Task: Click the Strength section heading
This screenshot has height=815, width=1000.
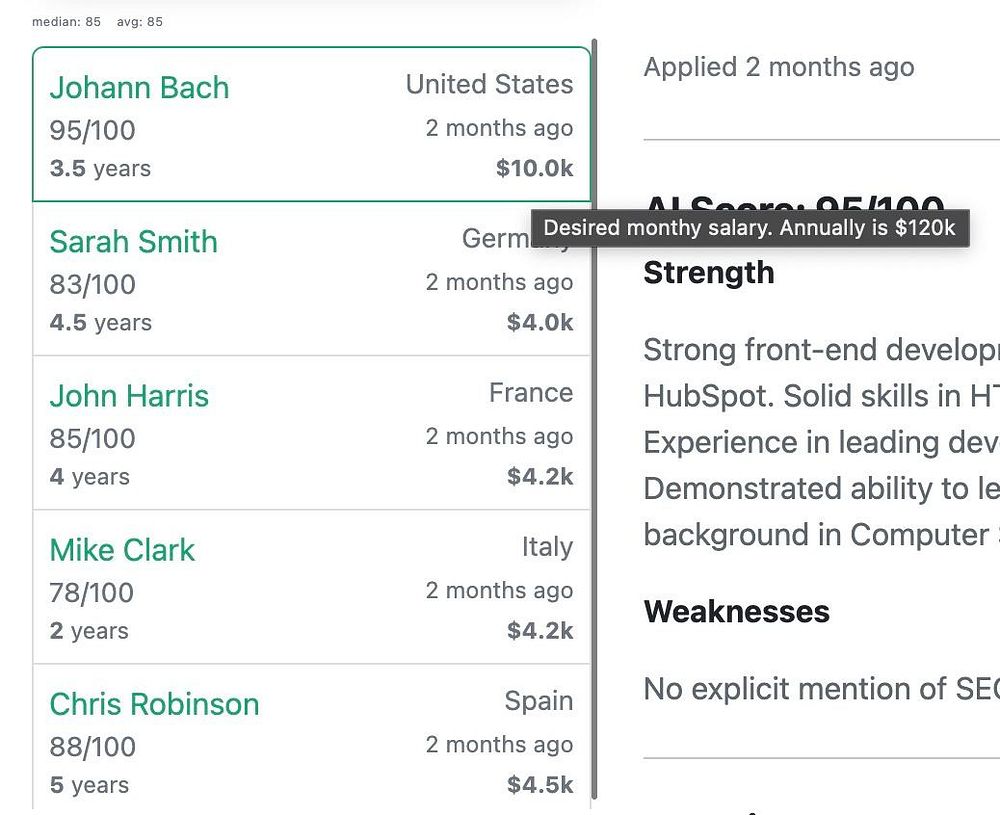Action: coord(708,272)
